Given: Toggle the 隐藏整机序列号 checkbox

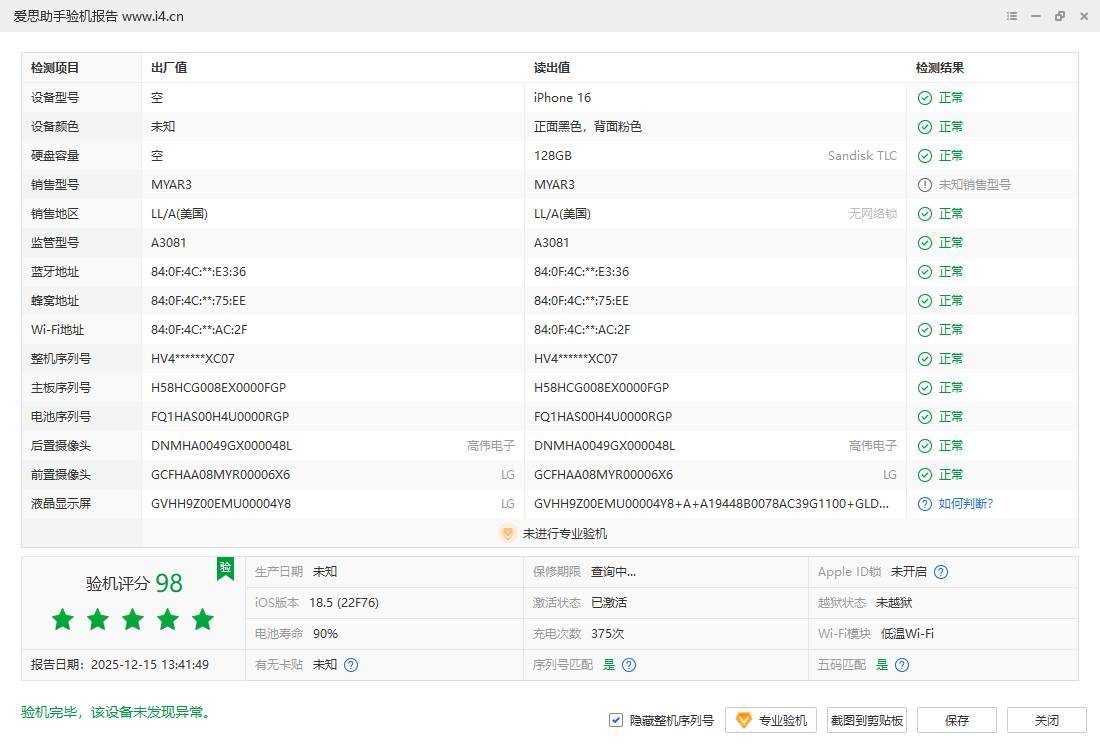Looking at the screenshot, I should pos(616,720).
